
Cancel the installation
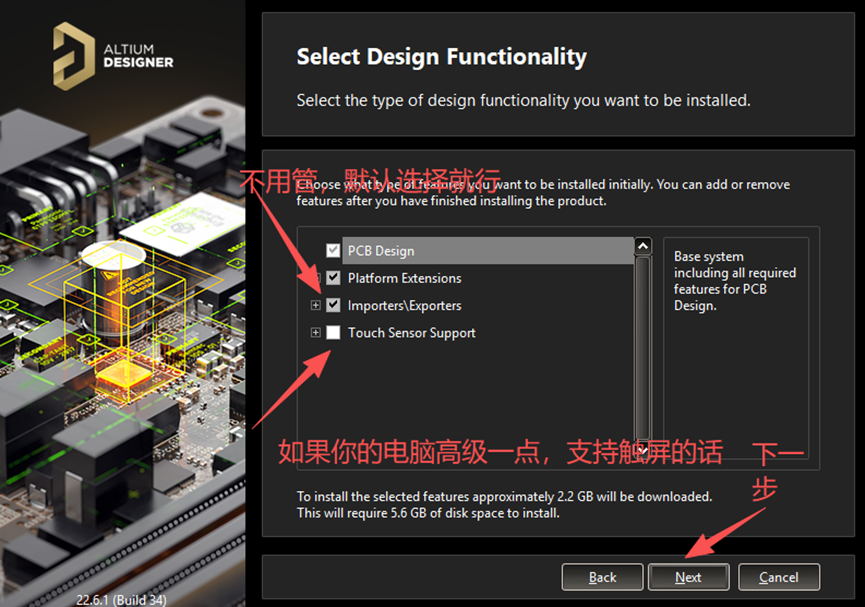tap(779, 577)
